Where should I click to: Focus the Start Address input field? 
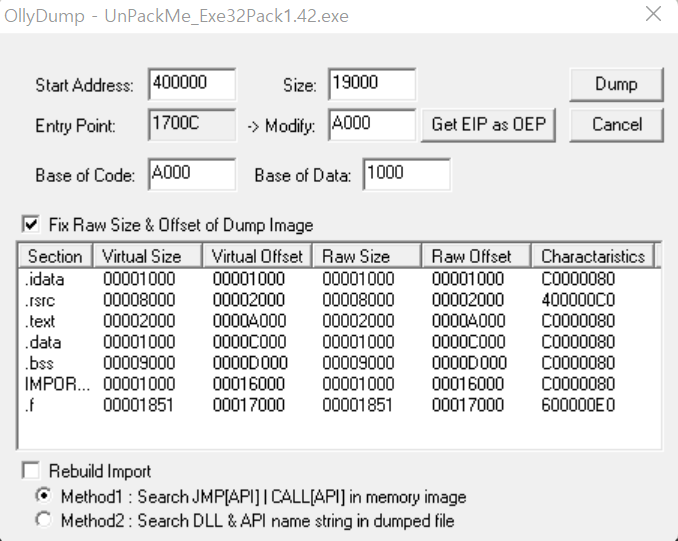192,84
